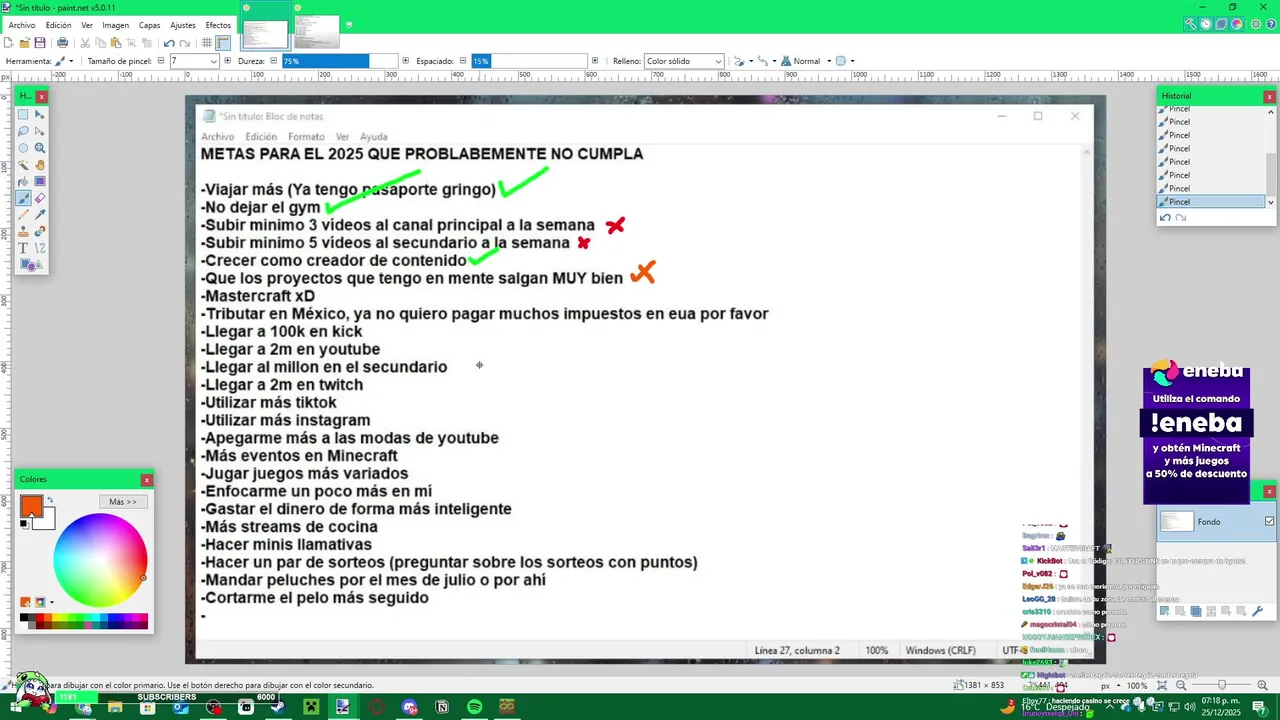
Task: Open the Herramienta tool chooser dropdown
Action: point(65,61)
